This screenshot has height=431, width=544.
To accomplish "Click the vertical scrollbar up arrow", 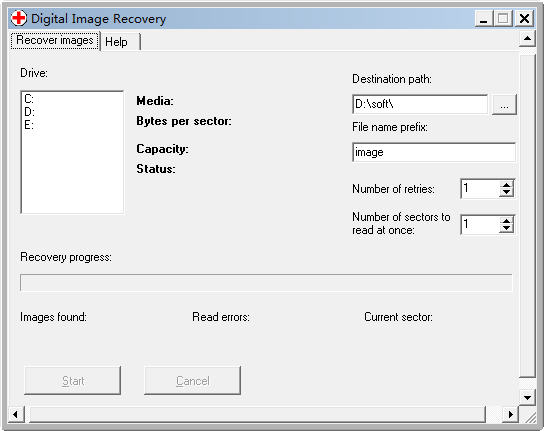I will click(x=527, y=39).
